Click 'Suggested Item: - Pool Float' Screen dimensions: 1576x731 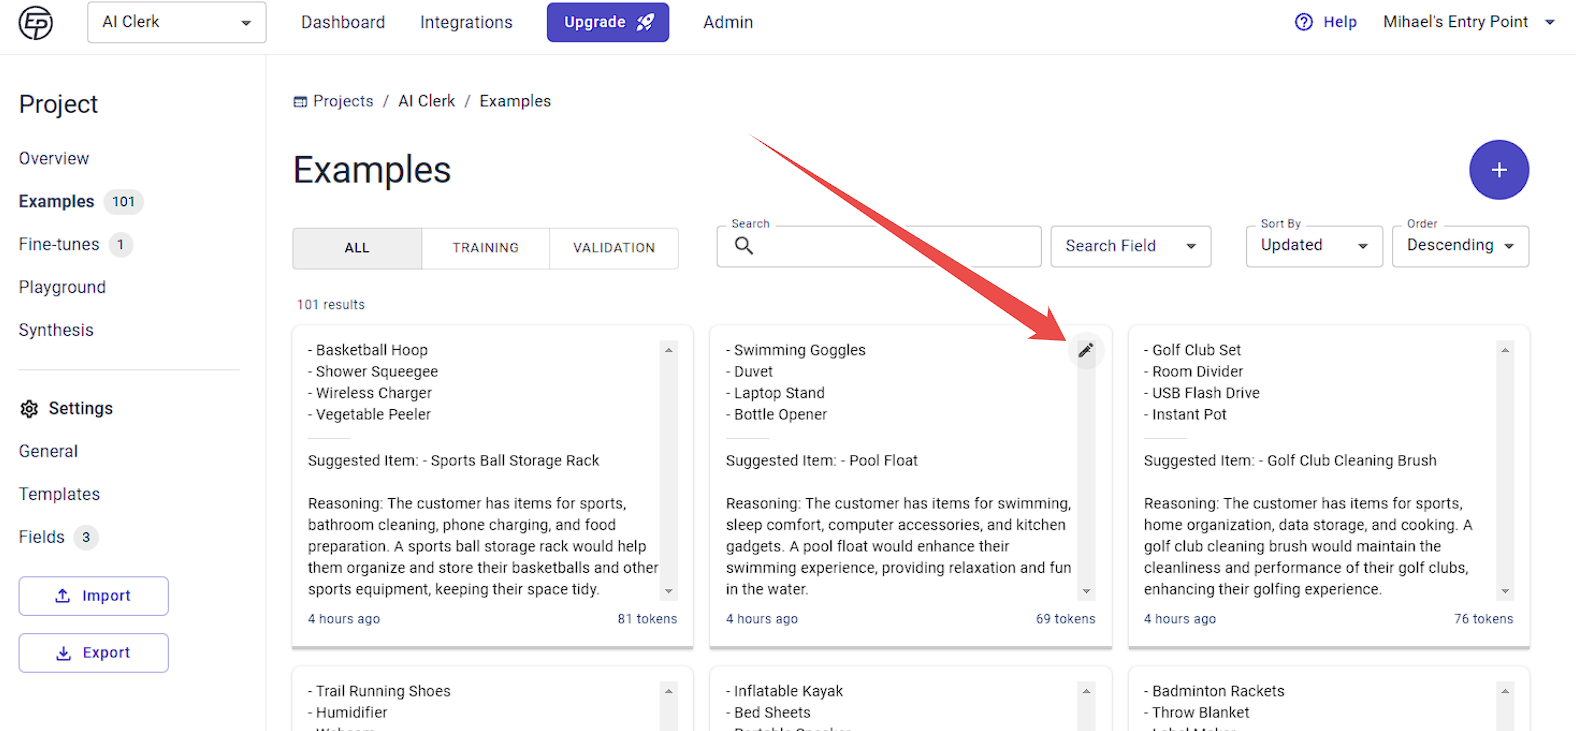pos(822,461)
